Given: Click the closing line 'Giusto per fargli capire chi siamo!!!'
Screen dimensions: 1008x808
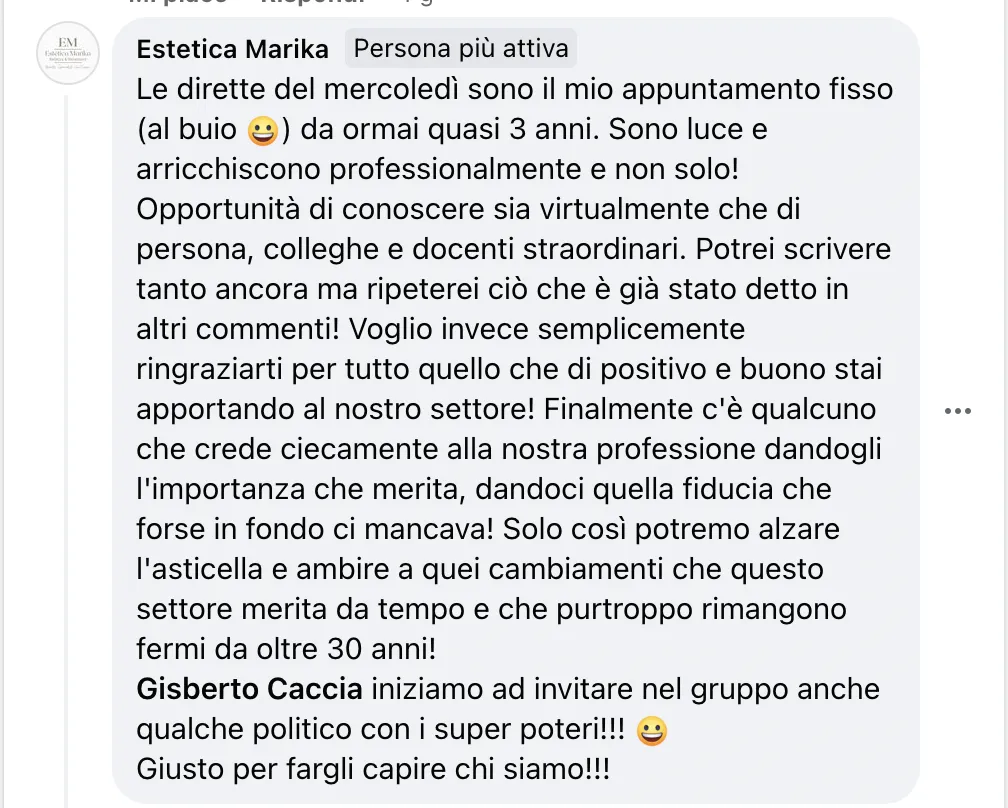Looking at the screenshot, I should point(373,769).
